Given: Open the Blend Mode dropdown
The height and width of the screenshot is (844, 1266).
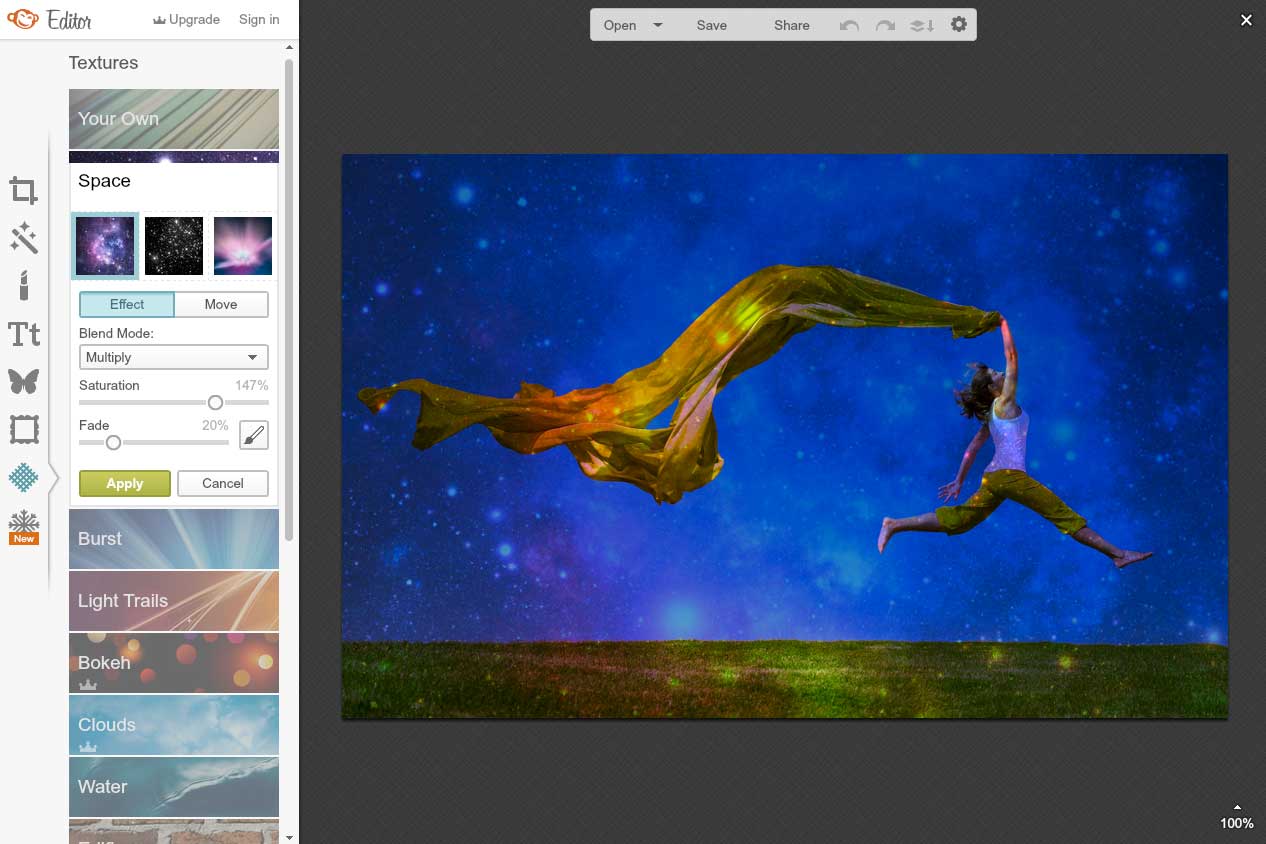Looking at the screenshot, I should pos(174,357).
